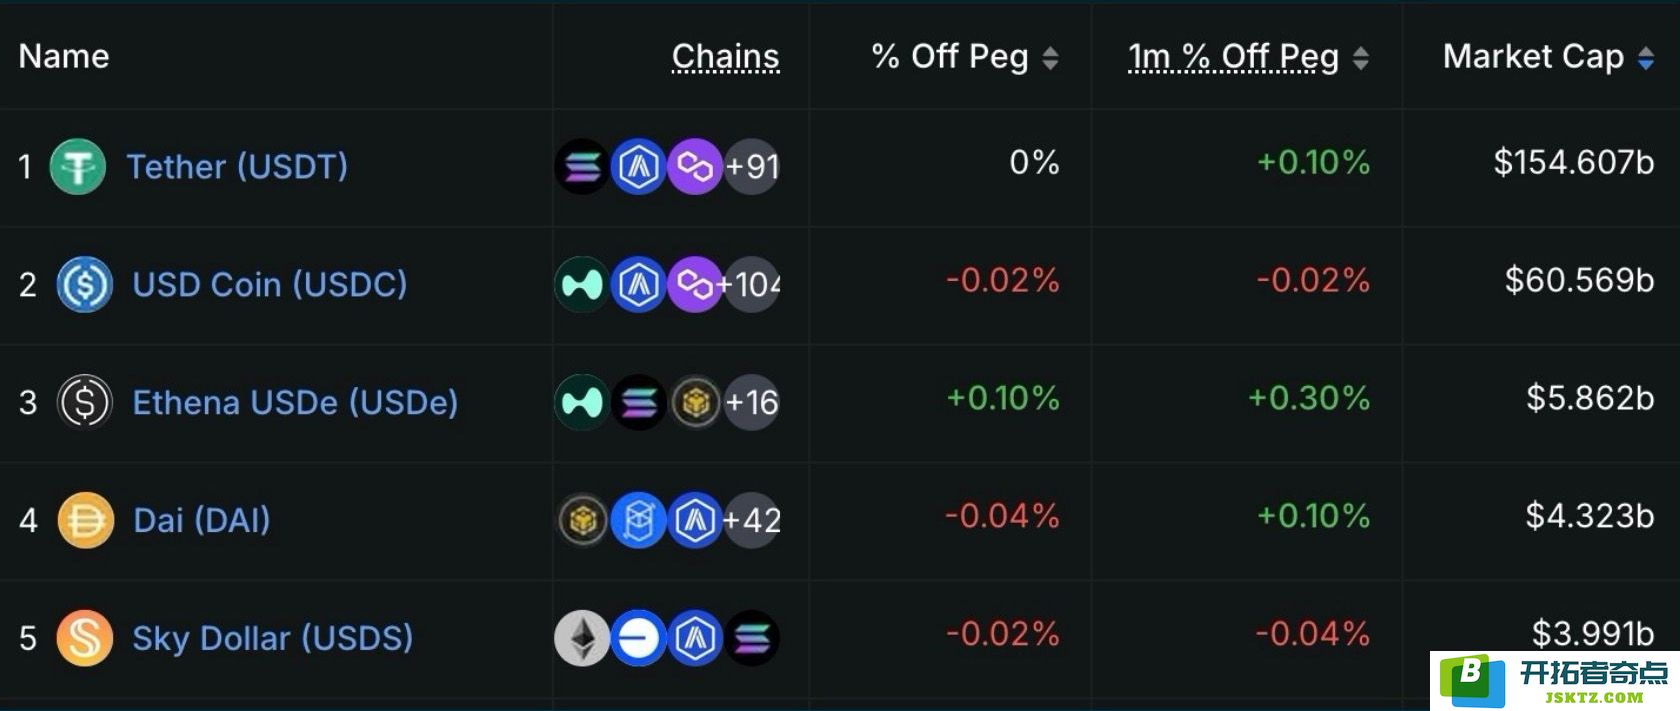The width and height of the screenshot is (1680, 711).
Task: Expand +16 more chains for Ethena USDe
Action: click(x=752, y=402)
